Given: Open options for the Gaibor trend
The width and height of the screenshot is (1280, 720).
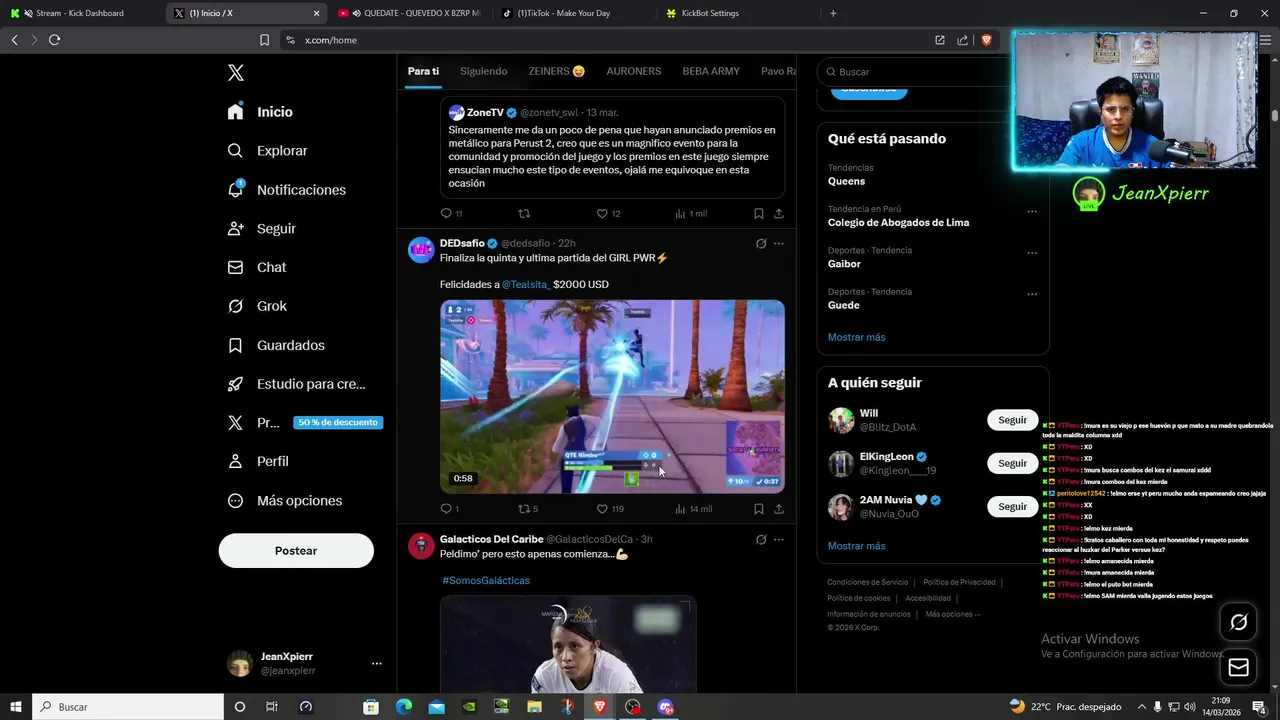Looking at the screenshot, I should (1032, 253).
